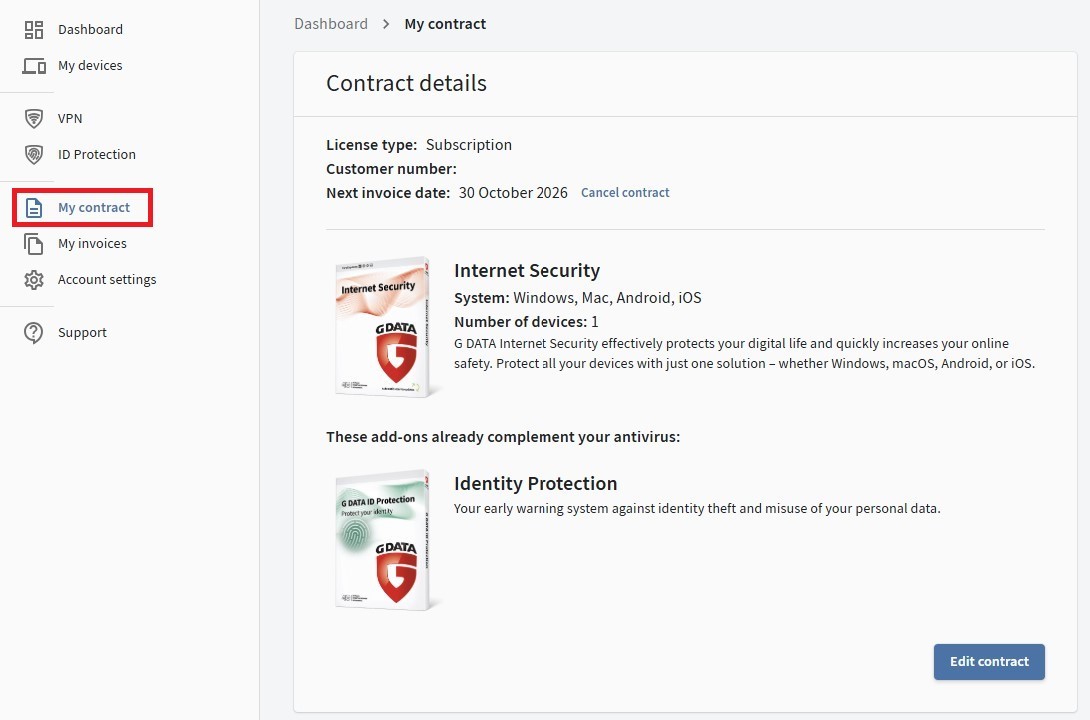Click the My invoices pages icon
1090x720 pixels.
34,244
